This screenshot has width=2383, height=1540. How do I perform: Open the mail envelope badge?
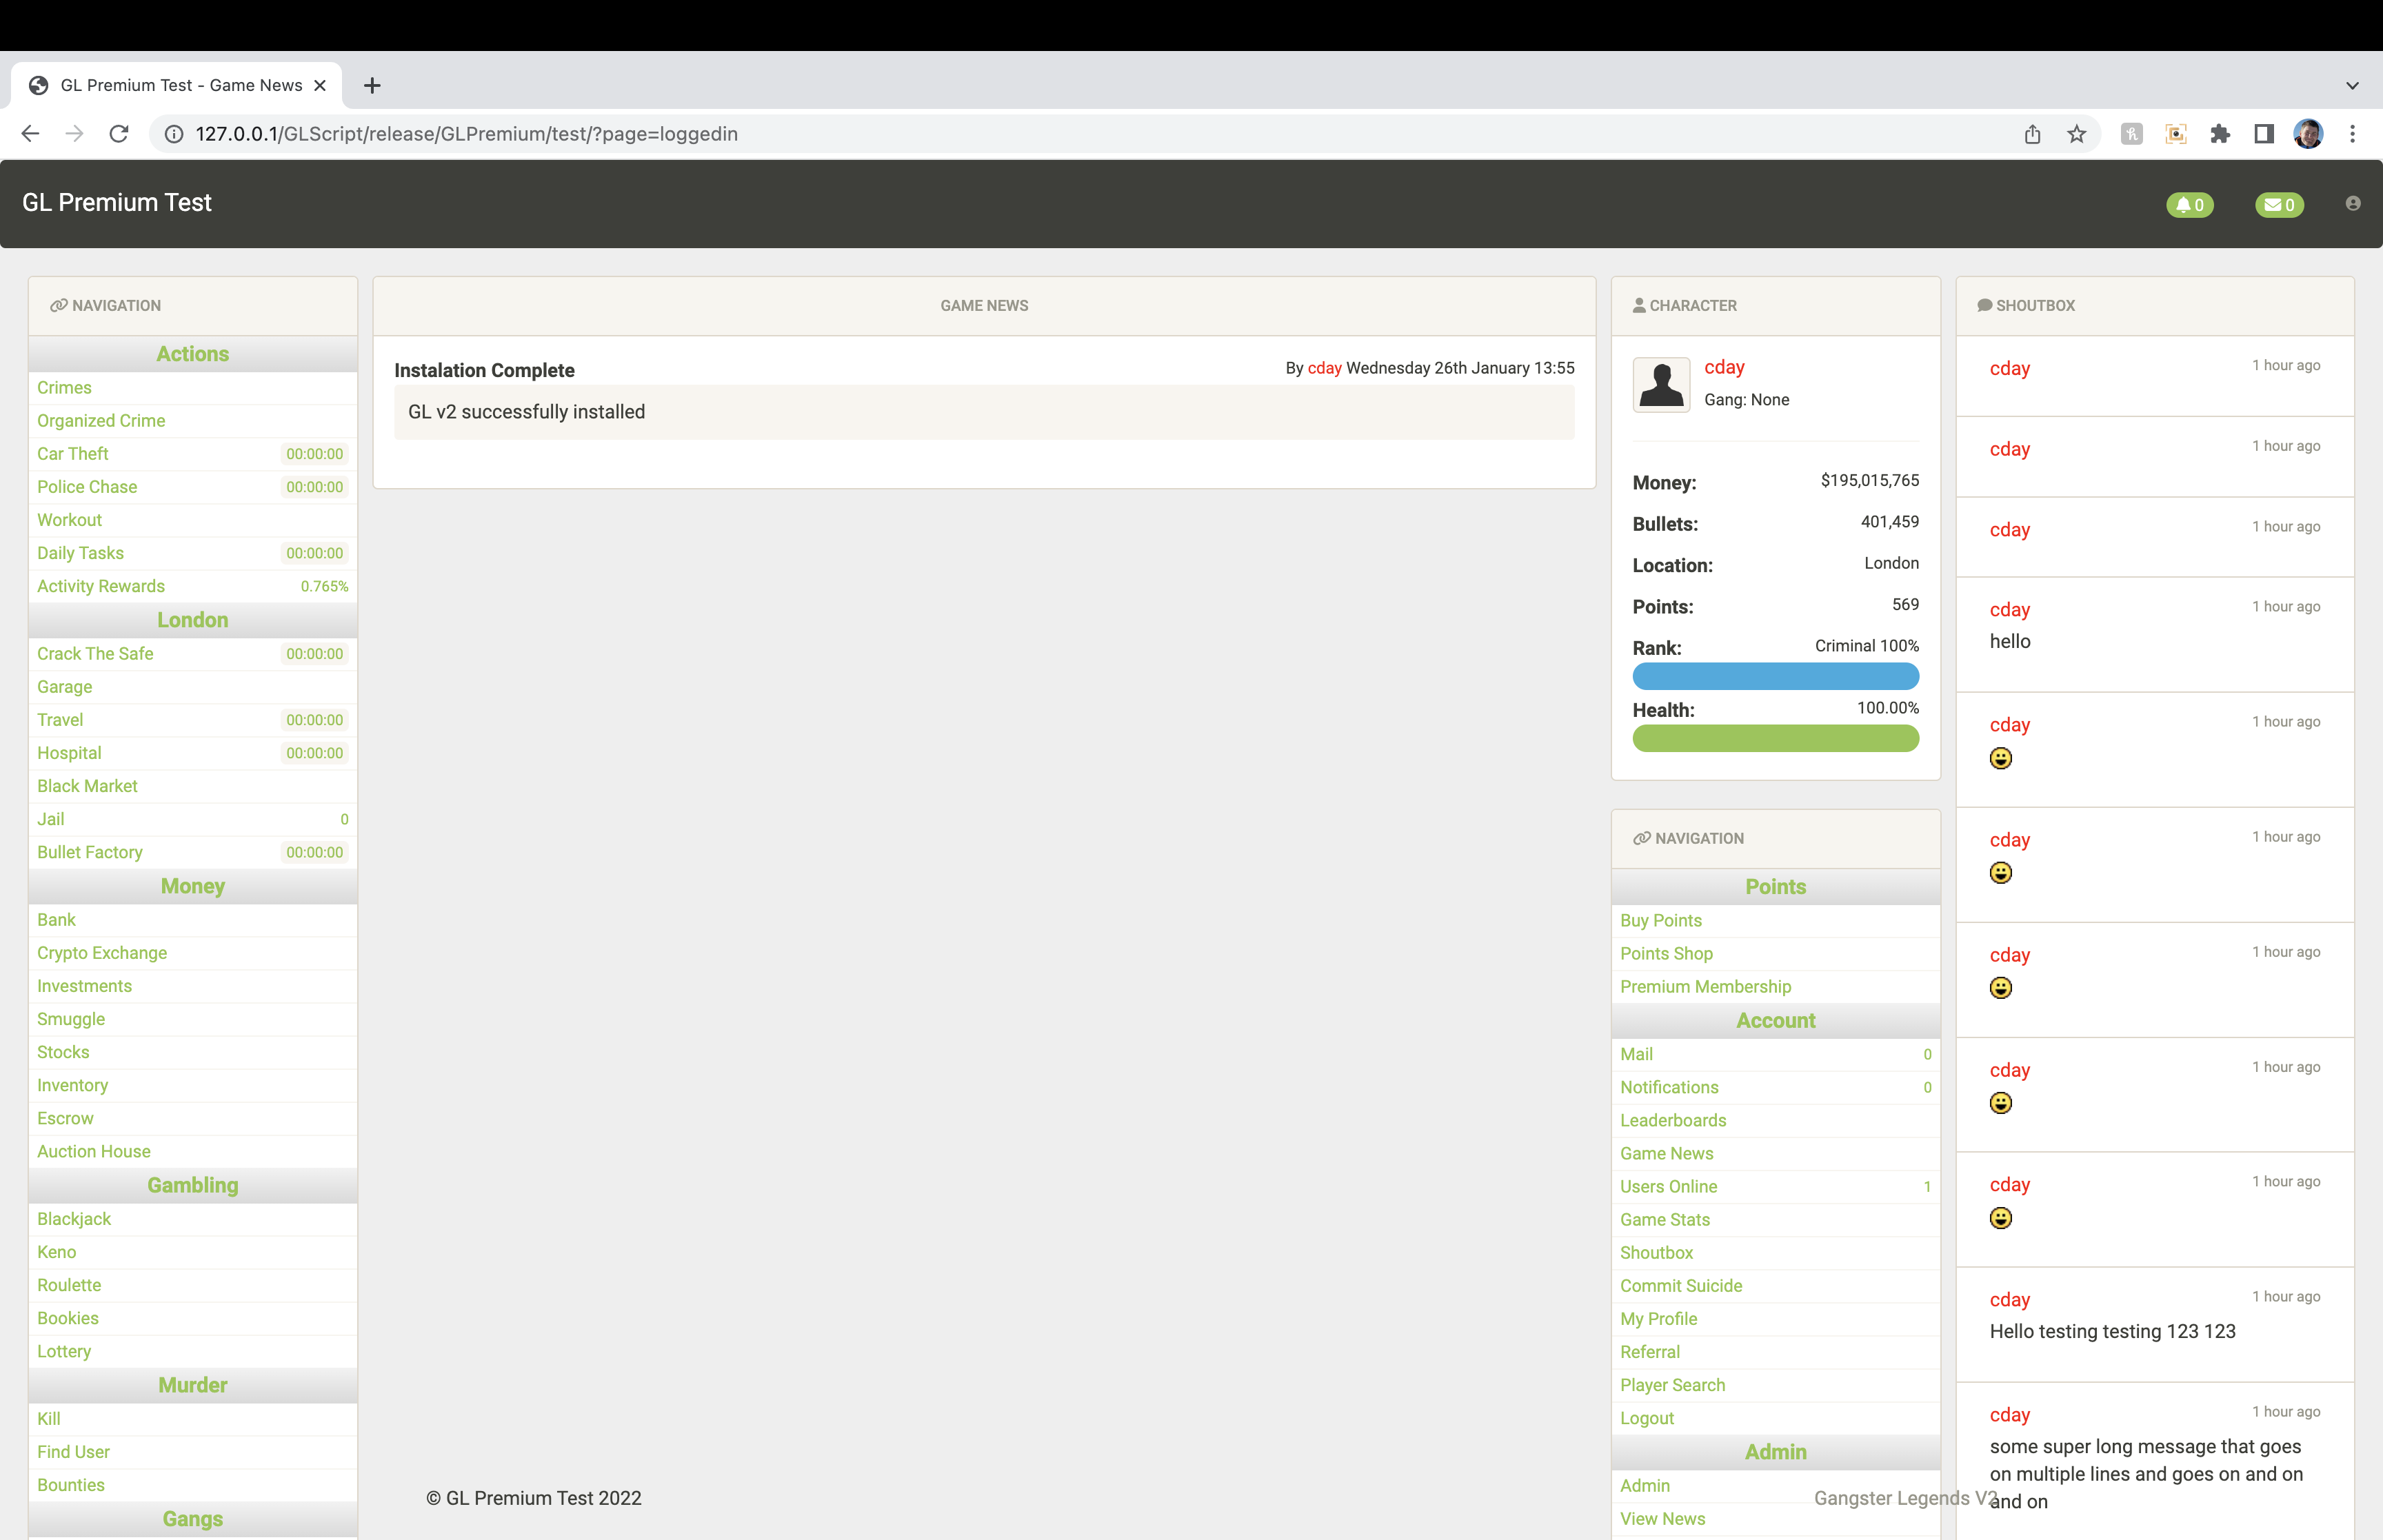click(2279, 205)
